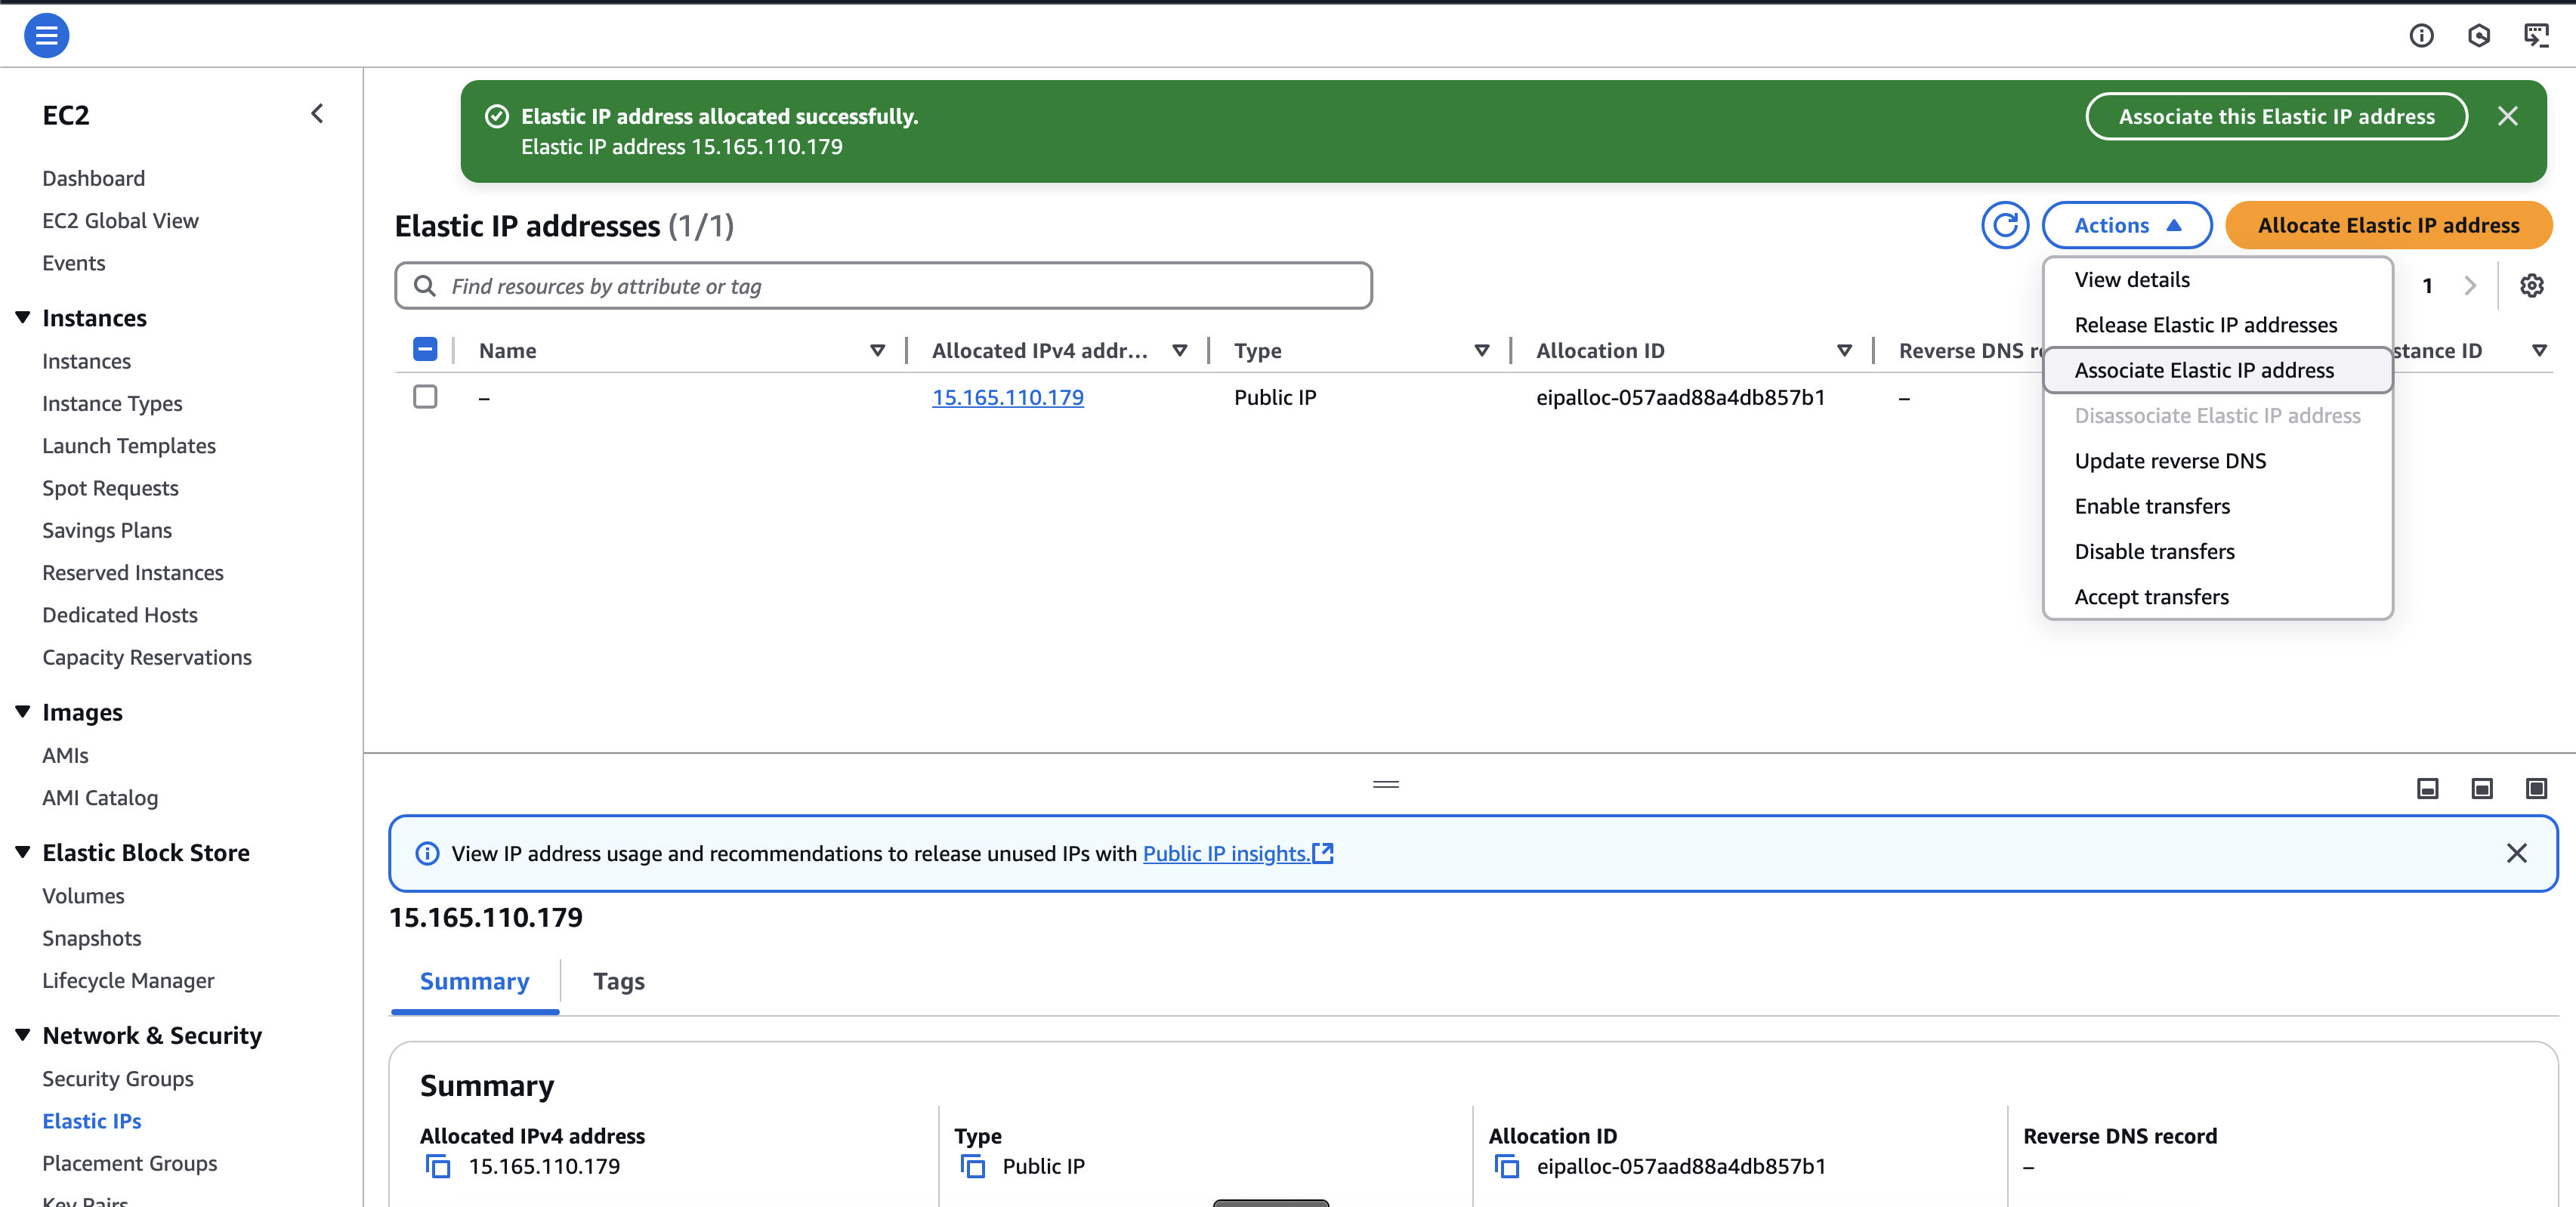Close the Actions dropdown button
Screen dimensions: 2576x1207
[2126, 225]
